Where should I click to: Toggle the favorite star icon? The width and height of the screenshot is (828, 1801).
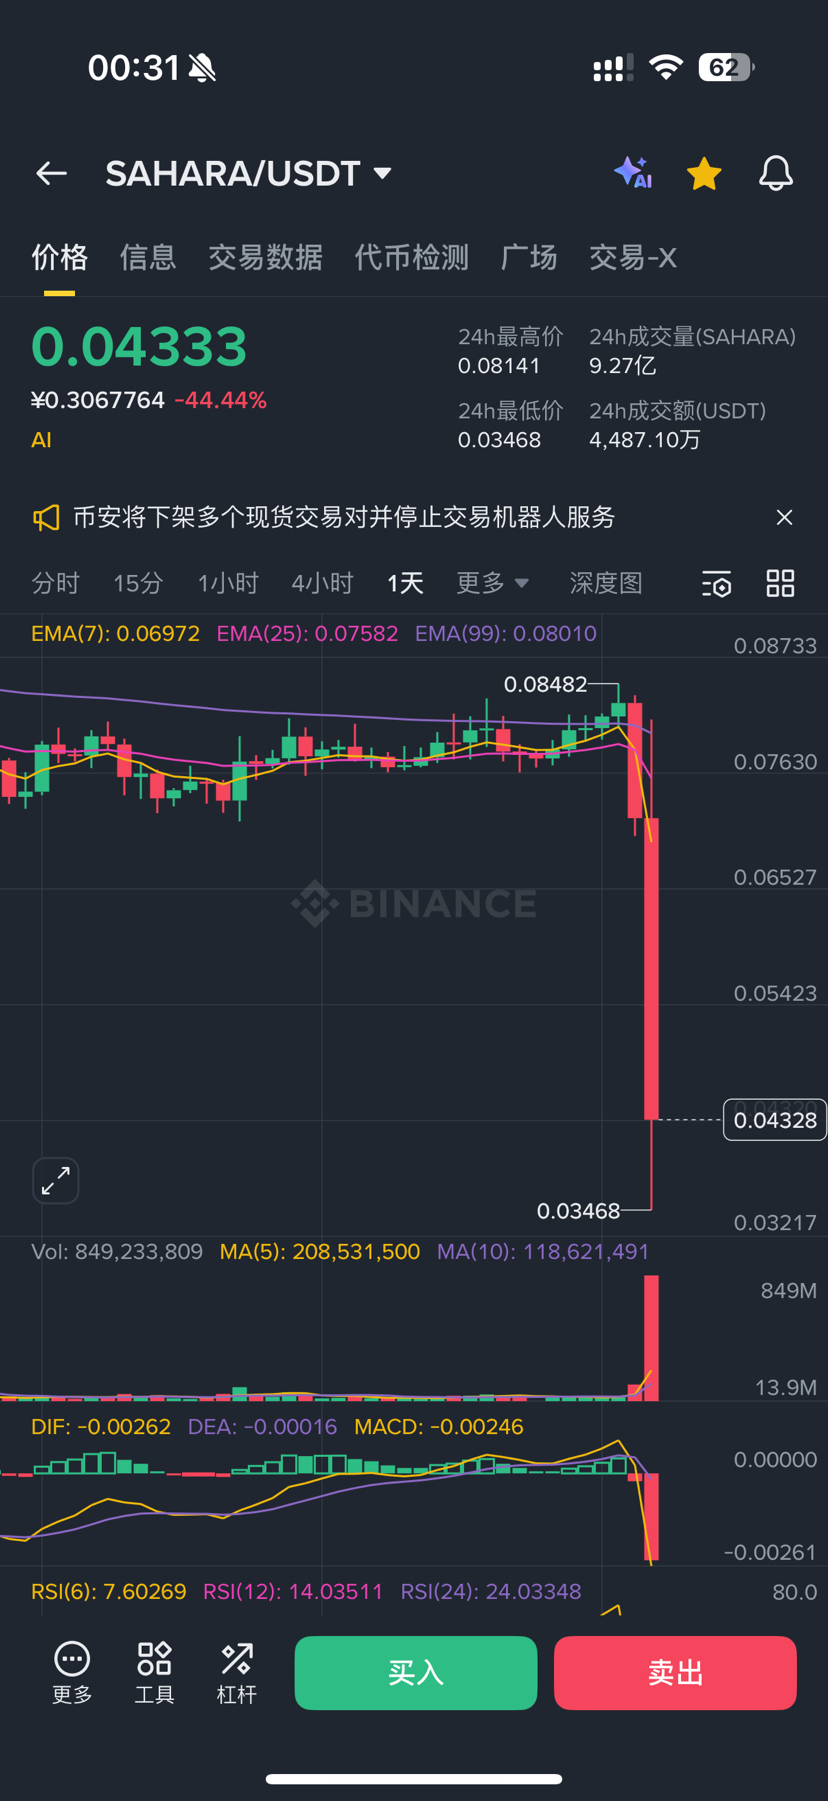(704, 174)
